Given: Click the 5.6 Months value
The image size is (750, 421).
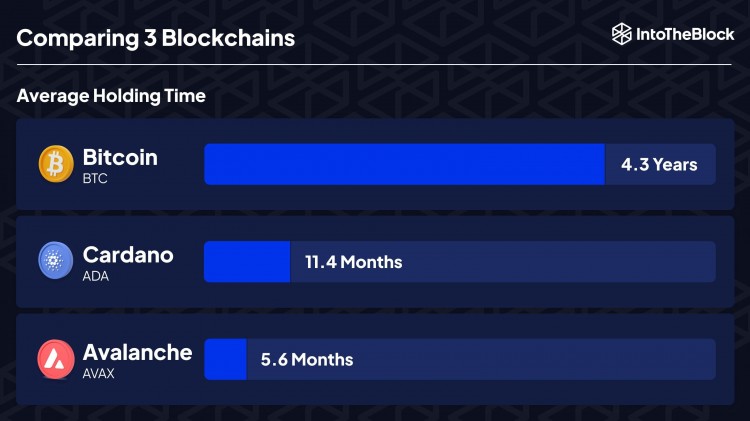Looking at the screenshot, I should tap(307, 359).
